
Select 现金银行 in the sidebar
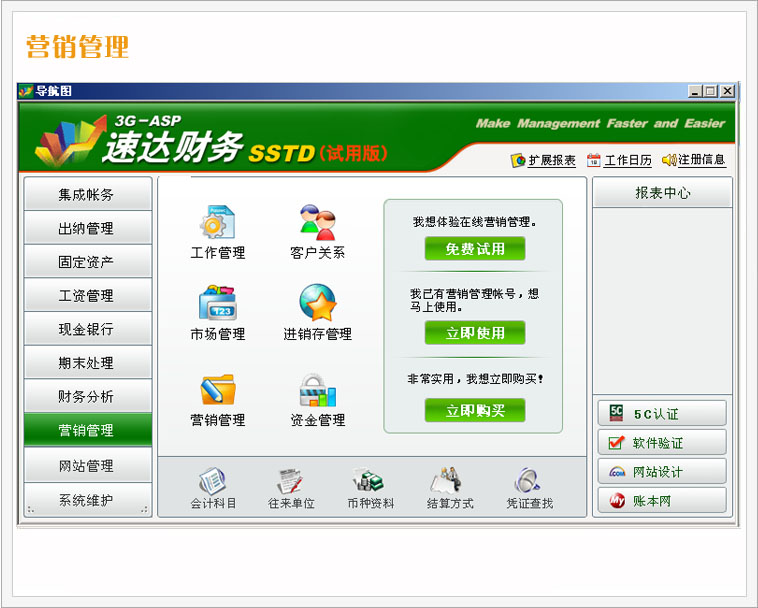point(88,329)
